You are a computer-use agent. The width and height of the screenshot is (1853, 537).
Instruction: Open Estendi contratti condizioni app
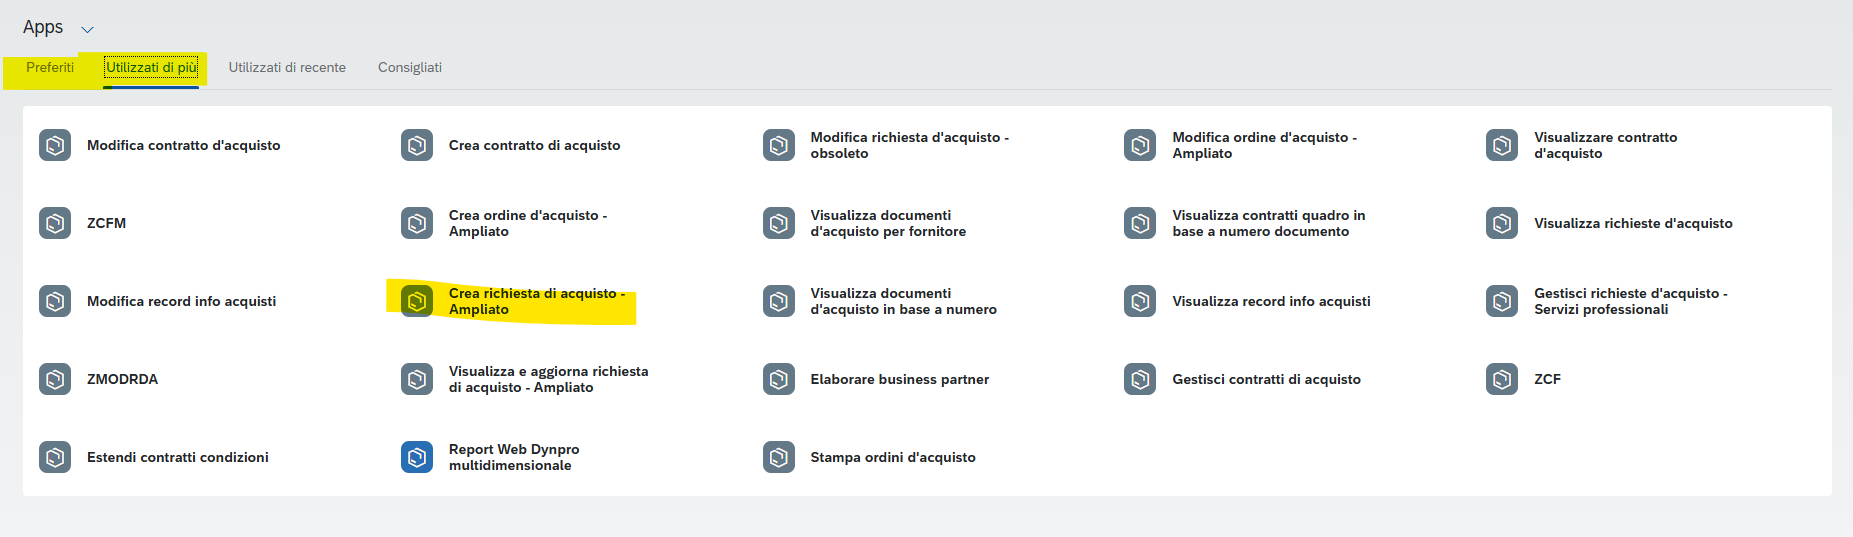click(x=178, y=457)
